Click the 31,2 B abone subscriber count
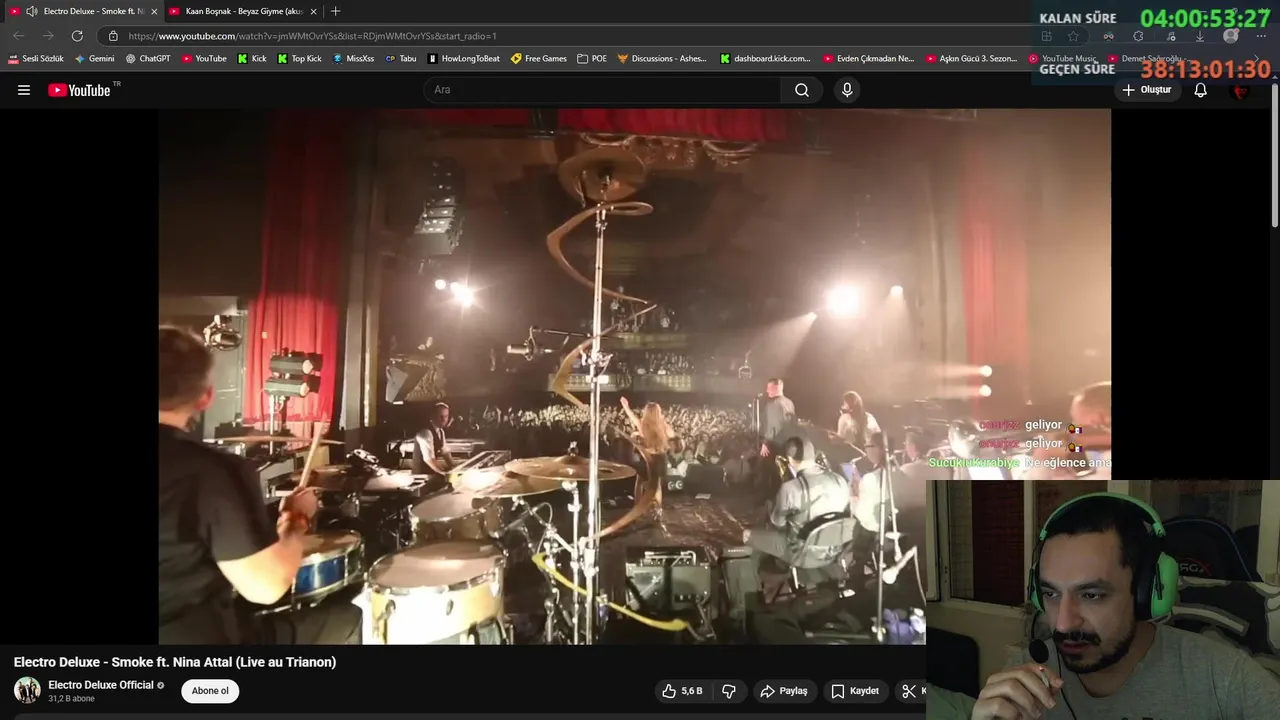The image size is (1280, 720). point(71,699)
